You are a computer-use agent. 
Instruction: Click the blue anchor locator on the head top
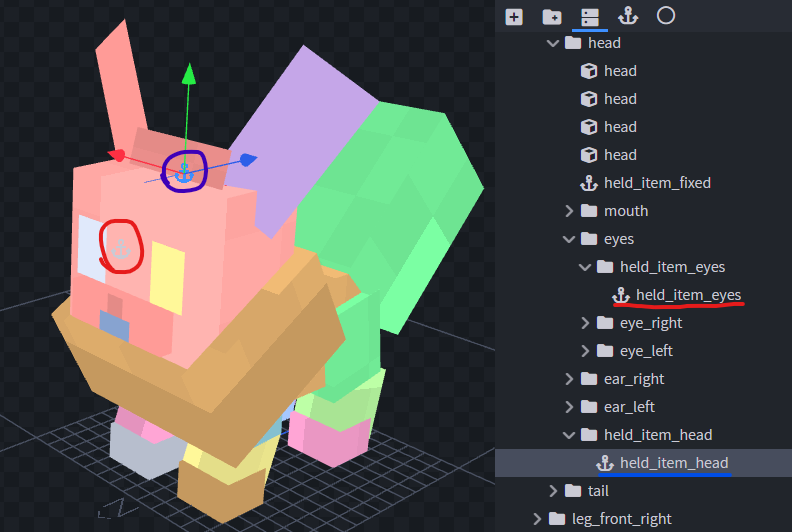click(184, 173)
